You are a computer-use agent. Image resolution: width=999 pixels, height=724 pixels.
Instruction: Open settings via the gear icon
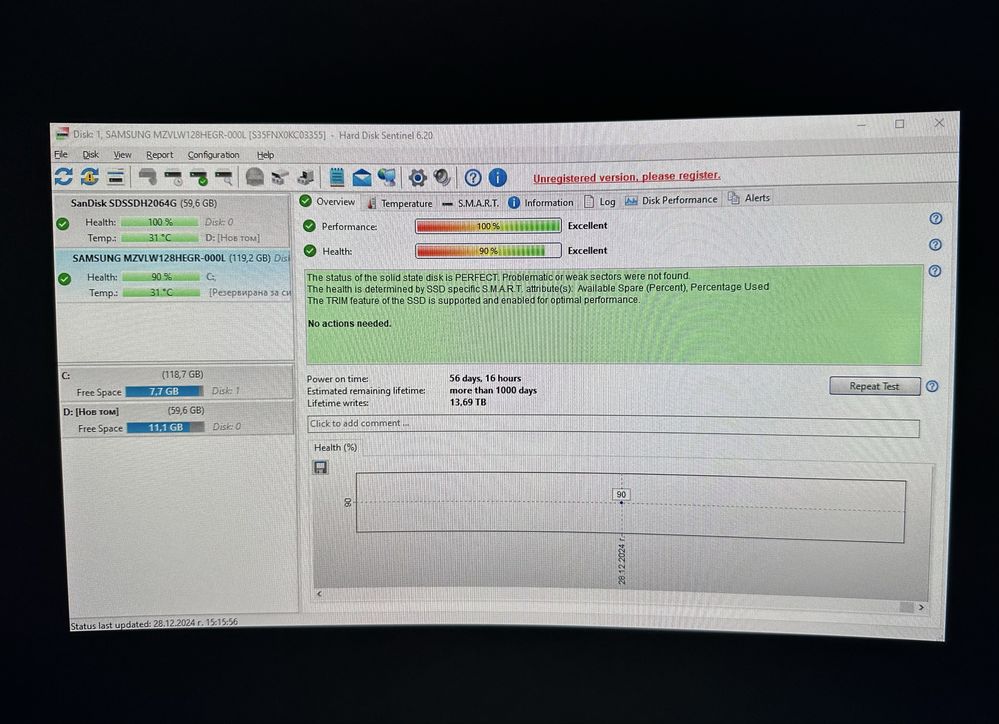[417, 177]
